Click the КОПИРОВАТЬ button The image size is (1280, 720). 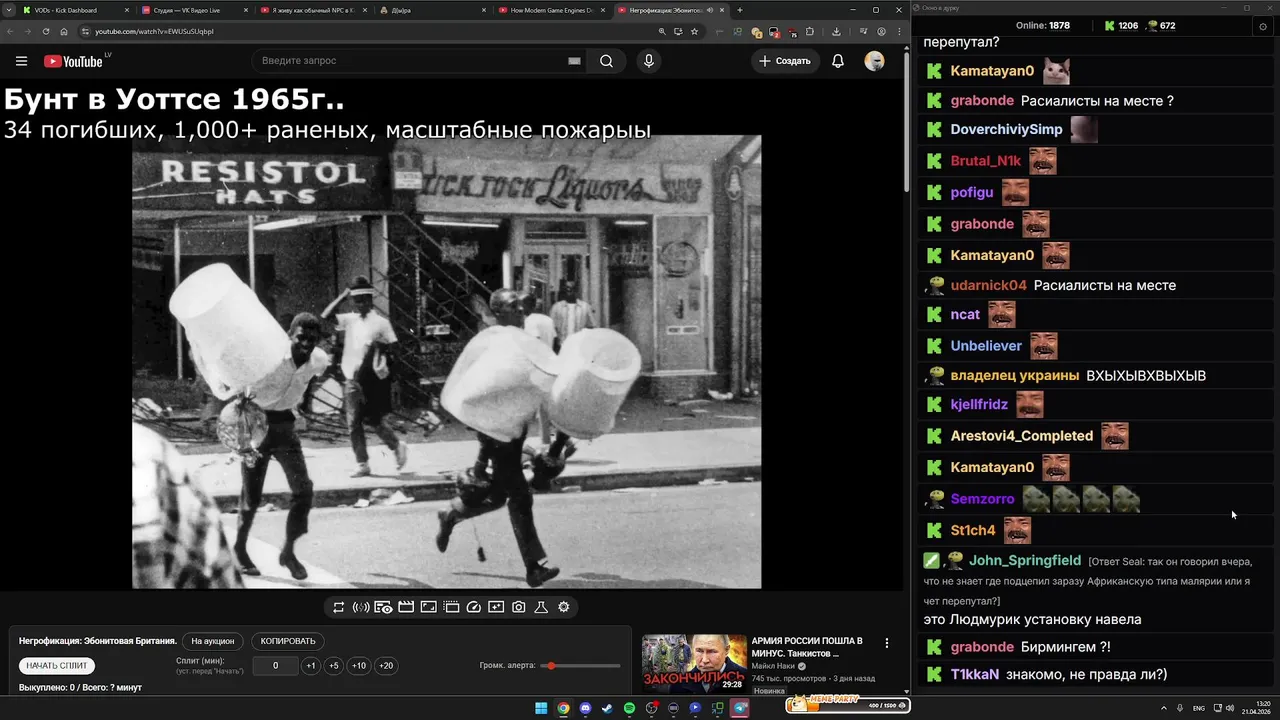pyautogui.click(x=288, y=641)
